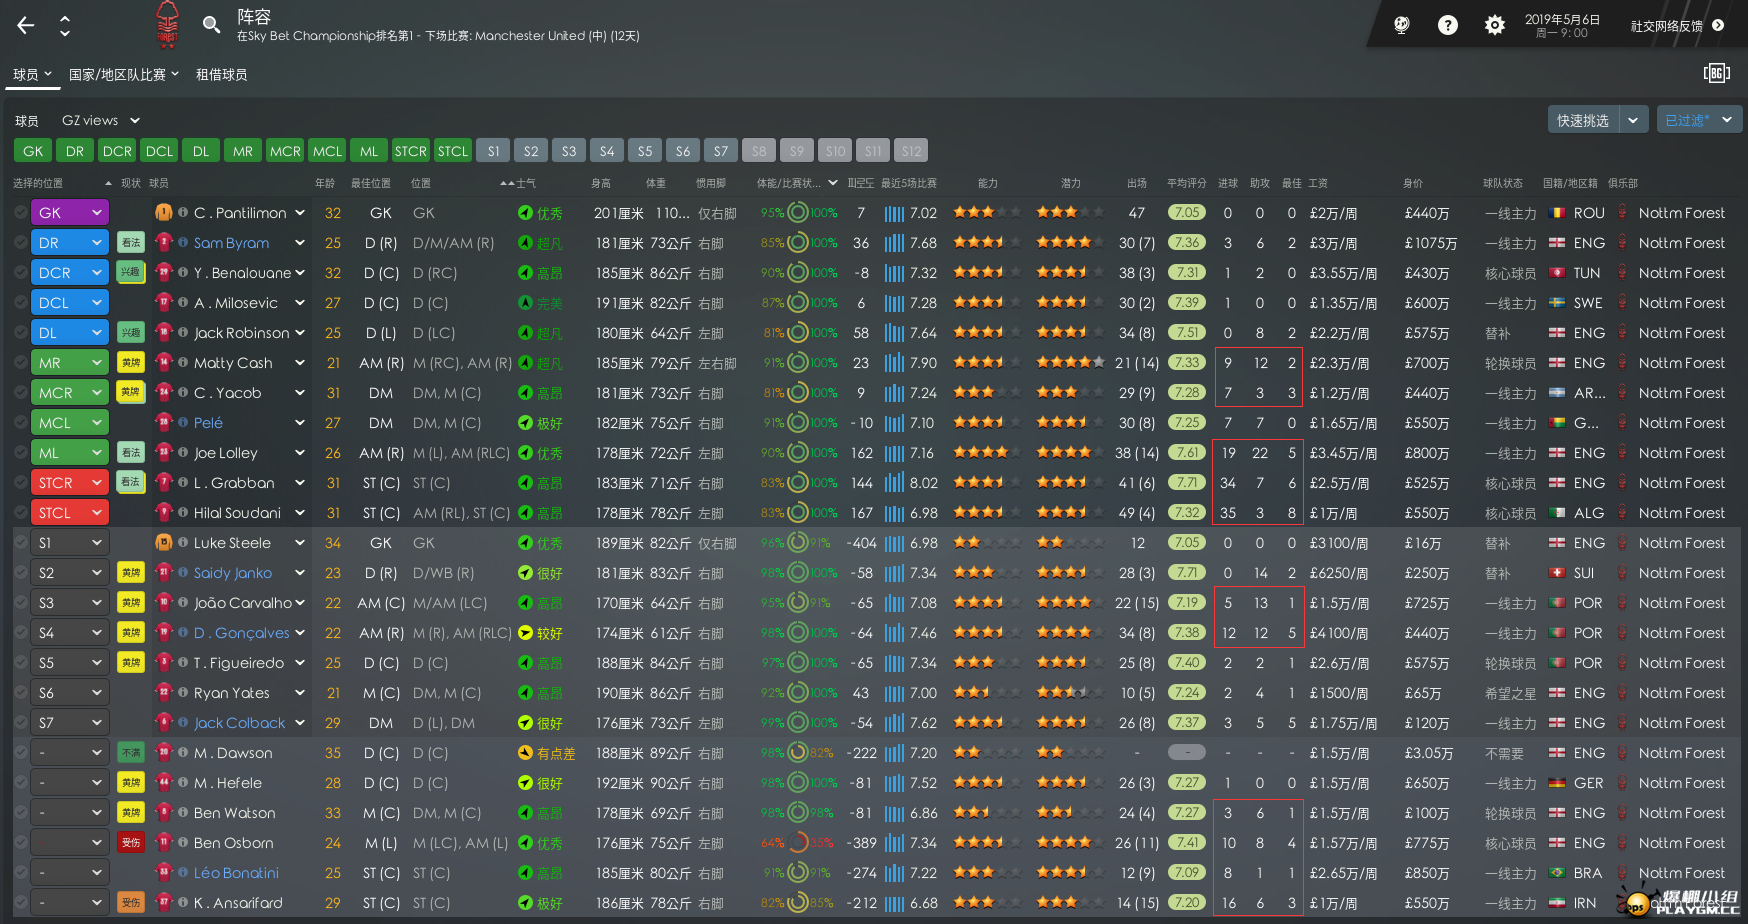
Task: Tick the selection circle for Sam Byram row
Action: tap(21, 243)
